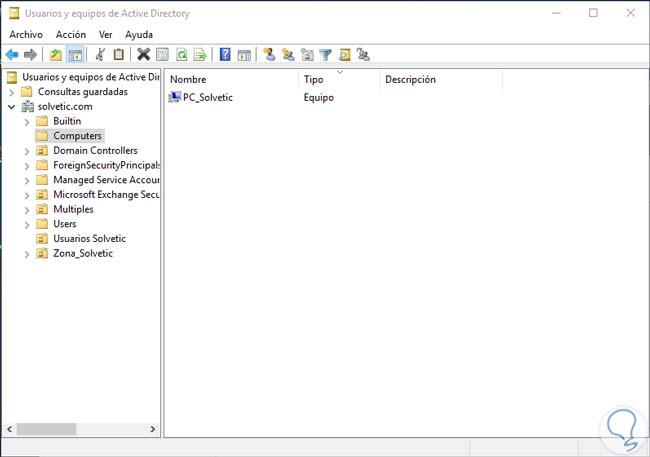The height and width of the screenshot is (457, 650).
Task: Click the Paste clipboard icon
Action: click(119, 54)
